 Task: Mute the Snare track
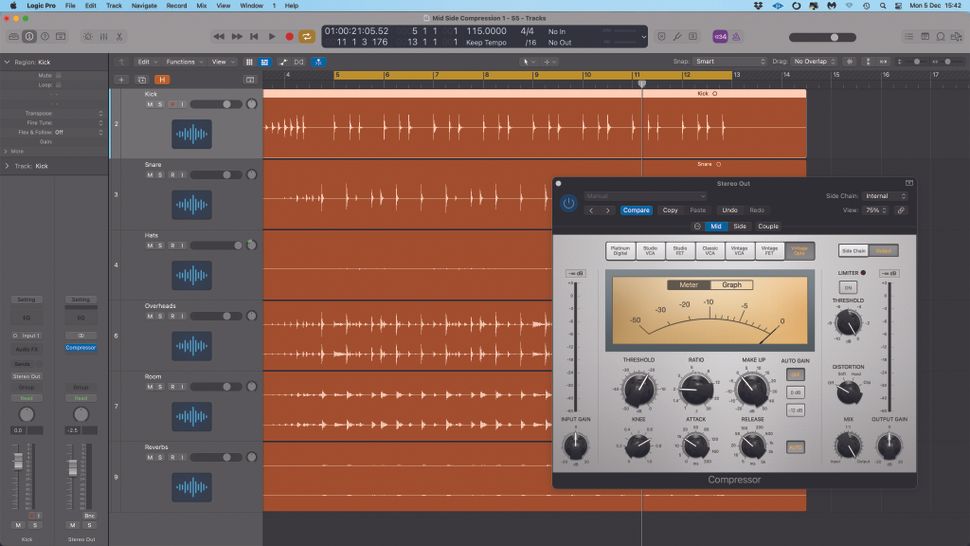click(150, 175)
